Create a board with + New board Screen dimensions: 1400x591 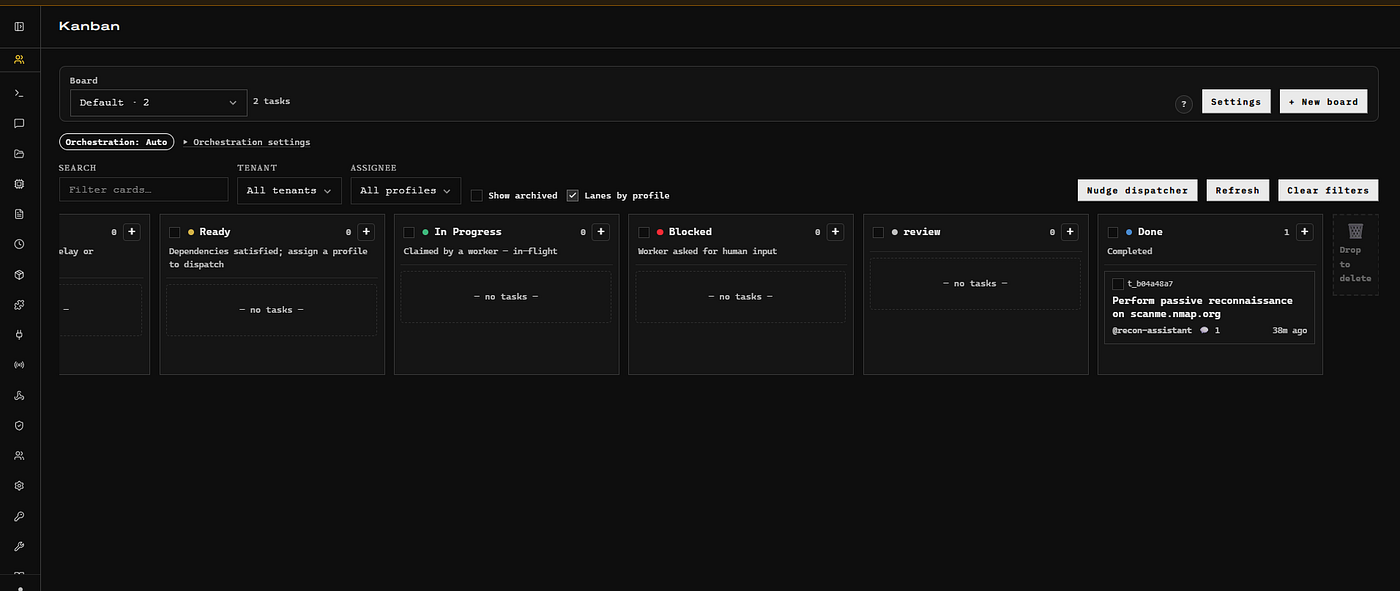coord(1323,101)
